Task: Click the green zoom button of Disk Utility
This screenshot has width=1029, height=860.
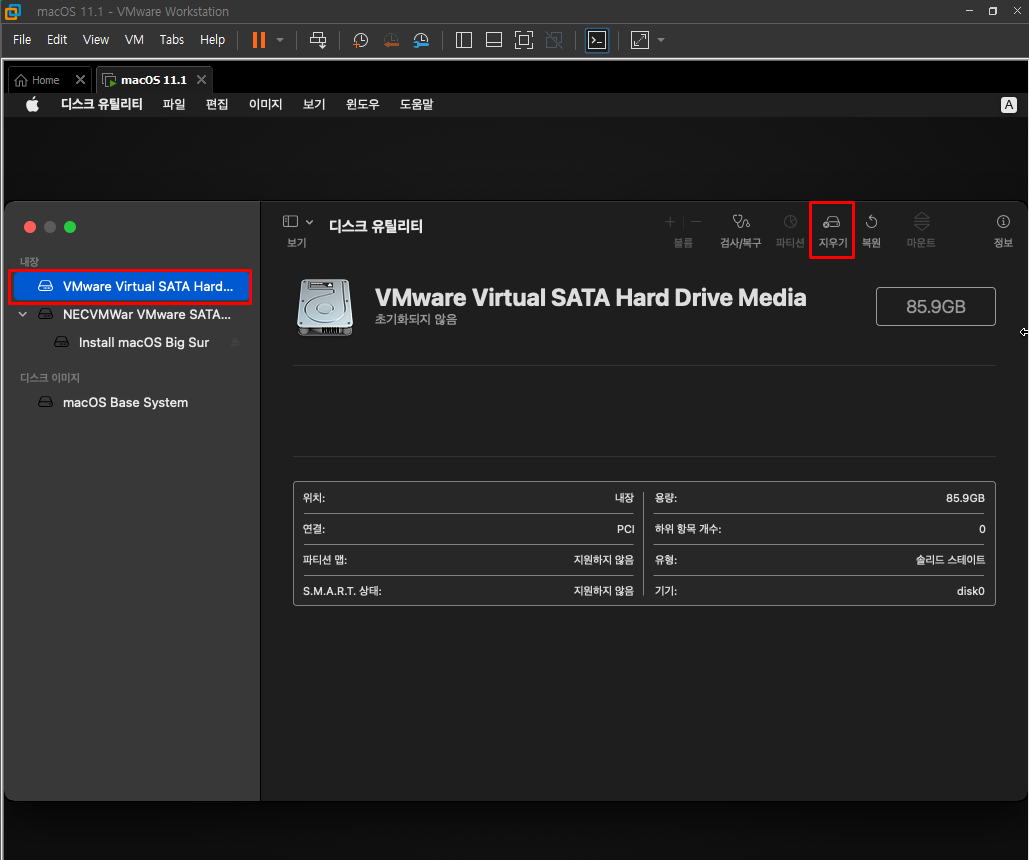Action: click(70, 227)
